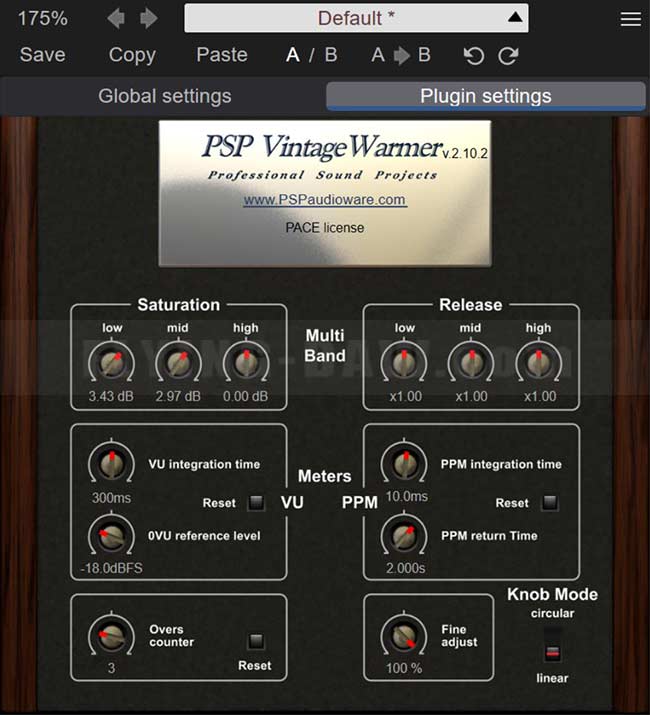Click the -18.0dBFS reference value
Screen dimensions: 650x715
point(111,568)
